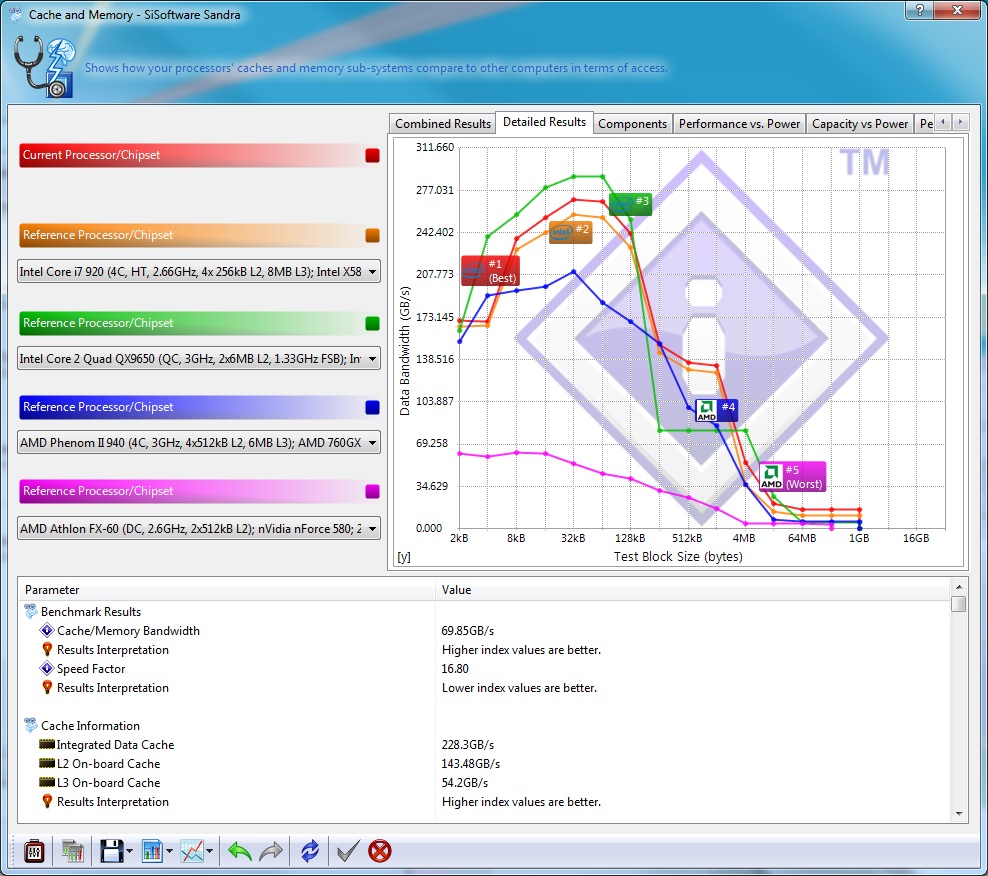Click the #5 (Worst) AMD chart marker
The image size is (988, 876).
click(792, 476)
